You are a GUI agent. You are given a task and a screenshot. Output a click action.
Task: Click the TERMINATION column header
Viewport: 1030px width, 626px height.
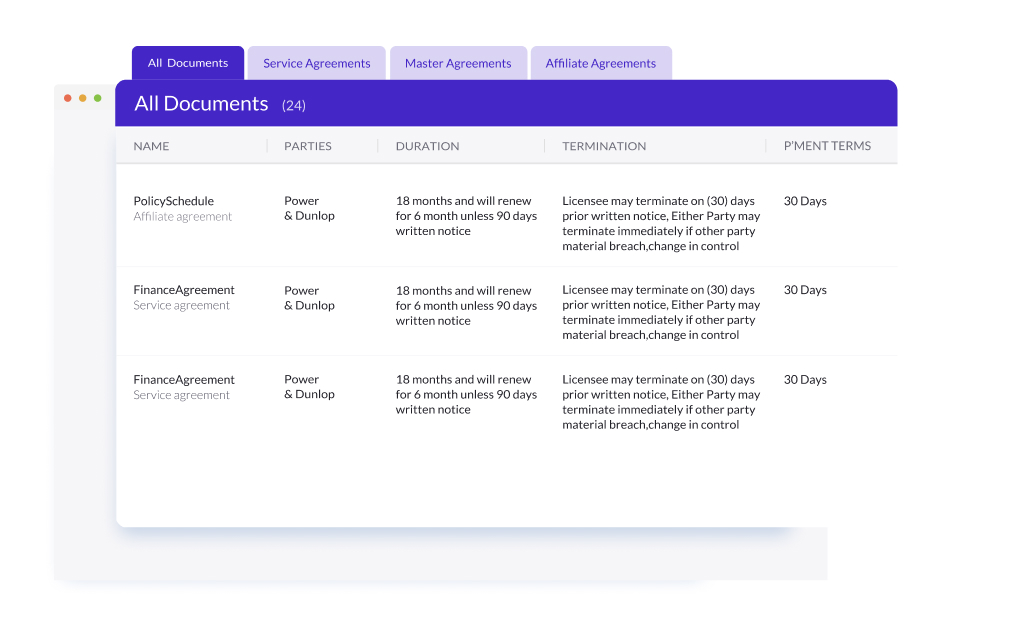[x=604, y=146]
